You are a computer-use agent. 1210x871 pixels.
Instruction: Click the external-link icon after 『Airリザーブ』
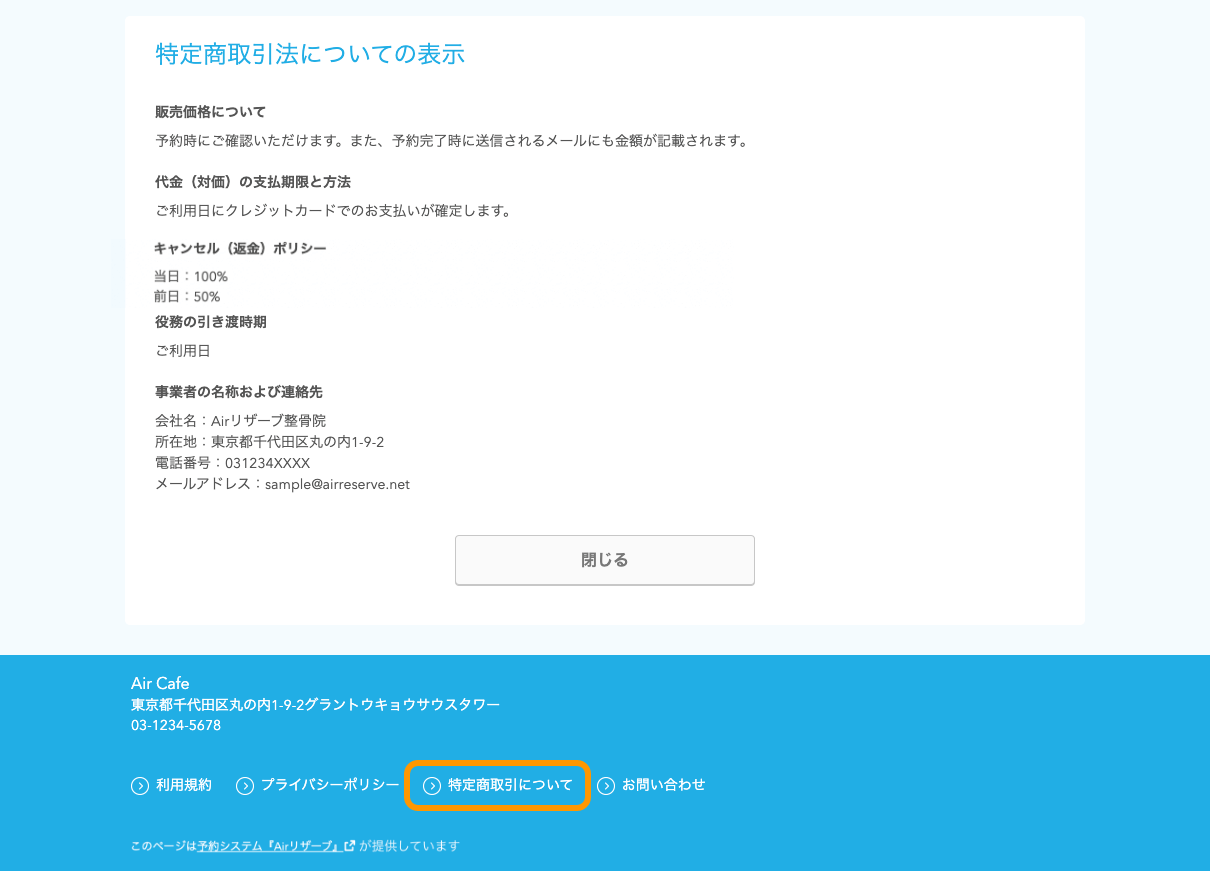tap(348, 845)
